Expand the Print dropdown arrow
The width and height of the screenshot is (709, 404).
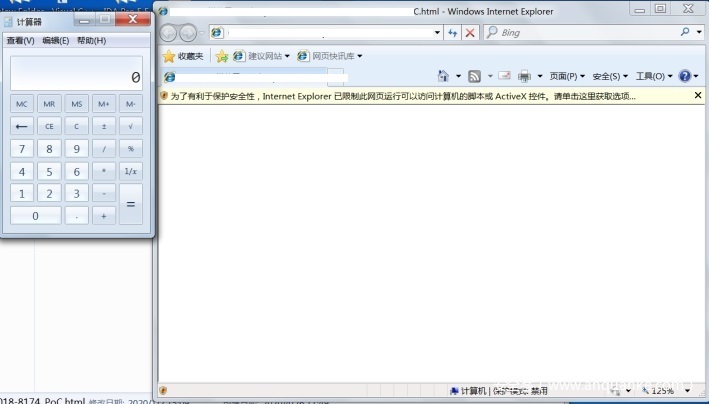540,76
